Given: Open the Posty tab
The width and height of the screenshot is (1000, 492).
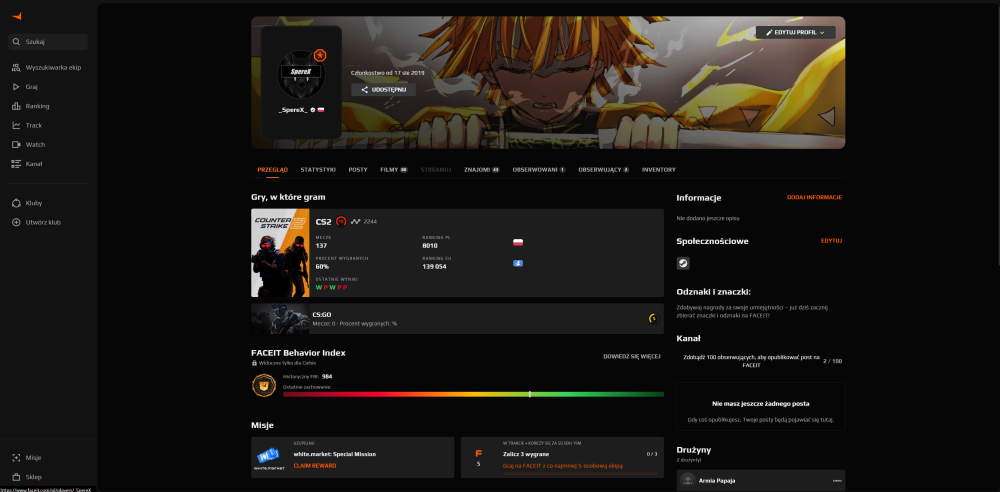Looking at the screenshot, I should pyautogui.click(x=358, y=170).
